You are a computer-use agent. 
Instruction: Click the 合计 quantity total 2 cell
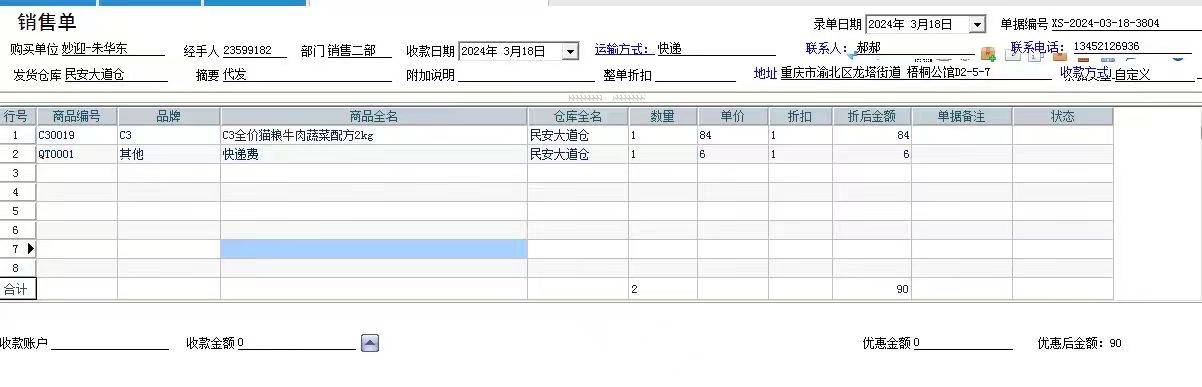point(663,289)
